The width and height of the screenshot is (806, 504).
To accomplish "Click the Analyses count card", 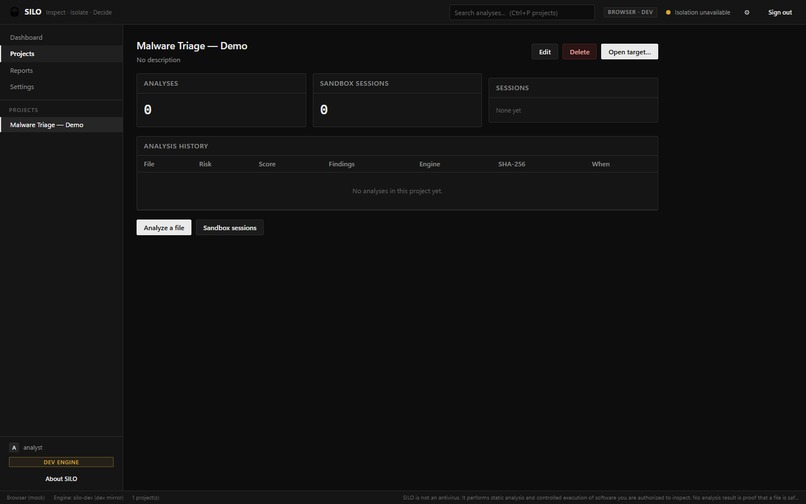I will coord(221,100).
